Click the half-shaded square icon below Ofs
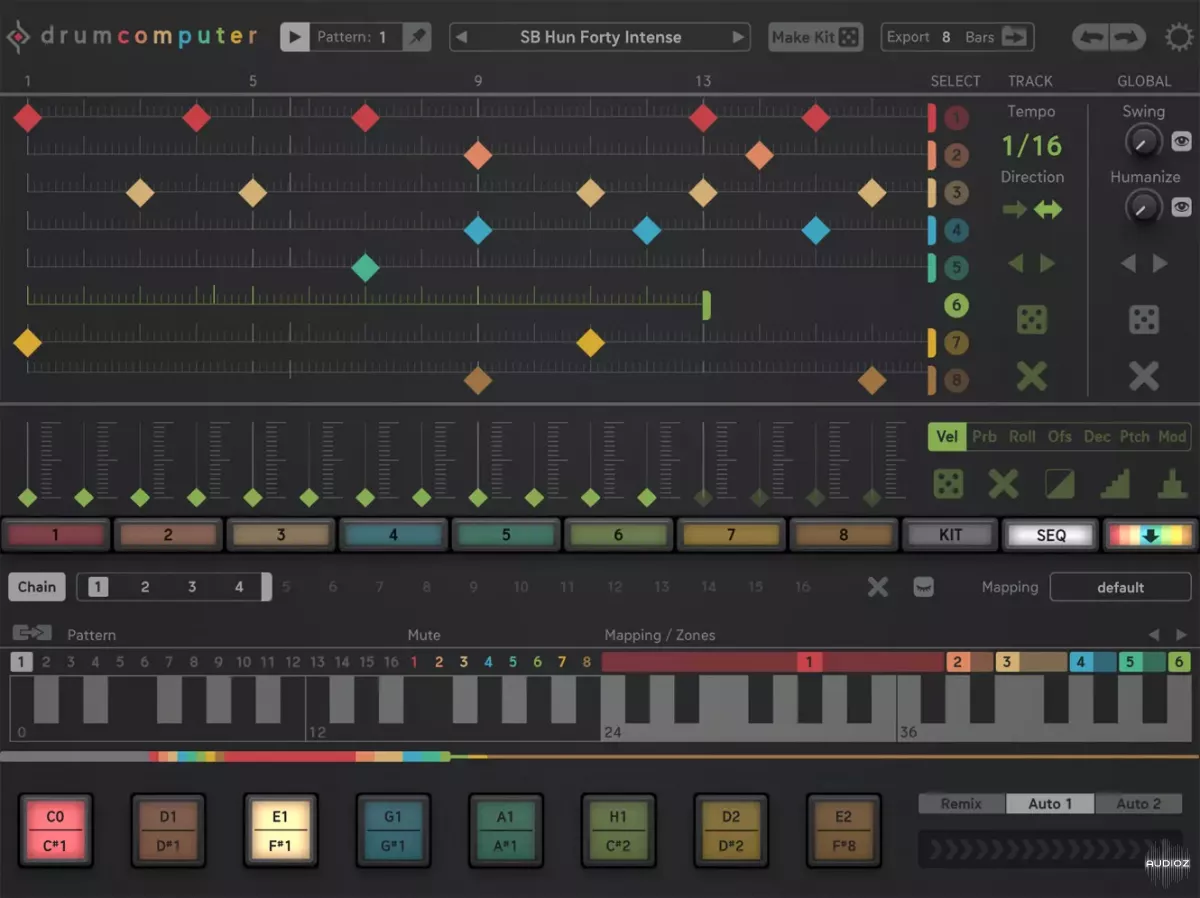This screenshot has width=1200, height=898. pos(1059,484)
